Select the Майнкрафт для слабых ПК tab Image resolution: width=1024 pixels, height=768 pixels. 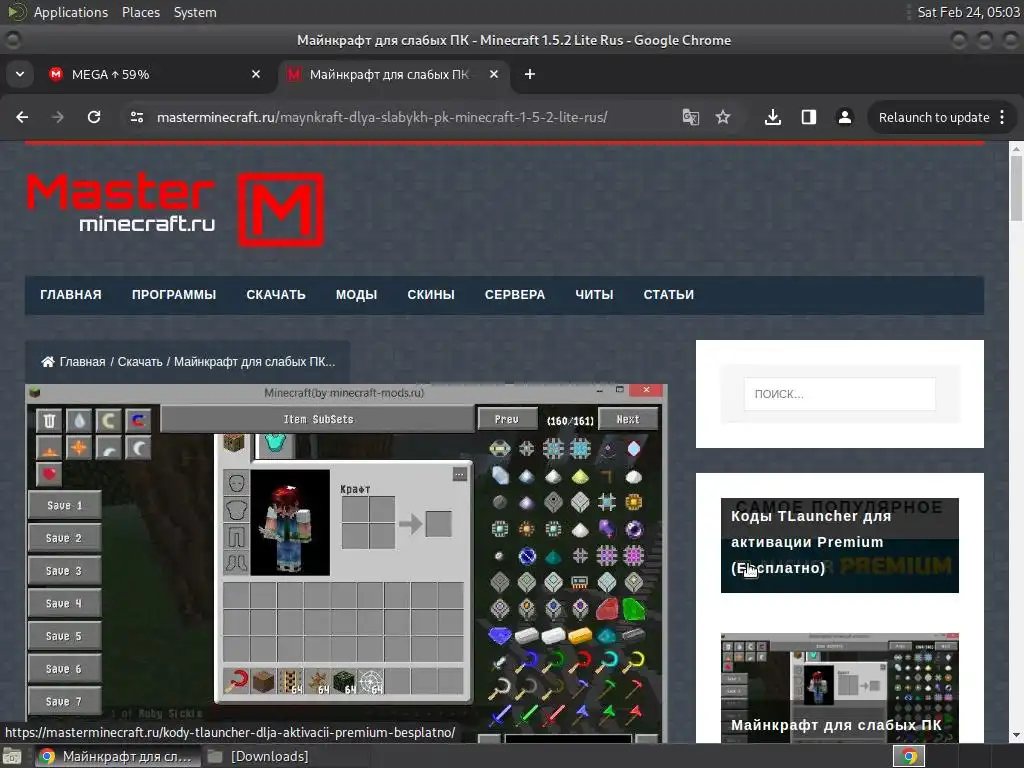[x=392, y=74]
